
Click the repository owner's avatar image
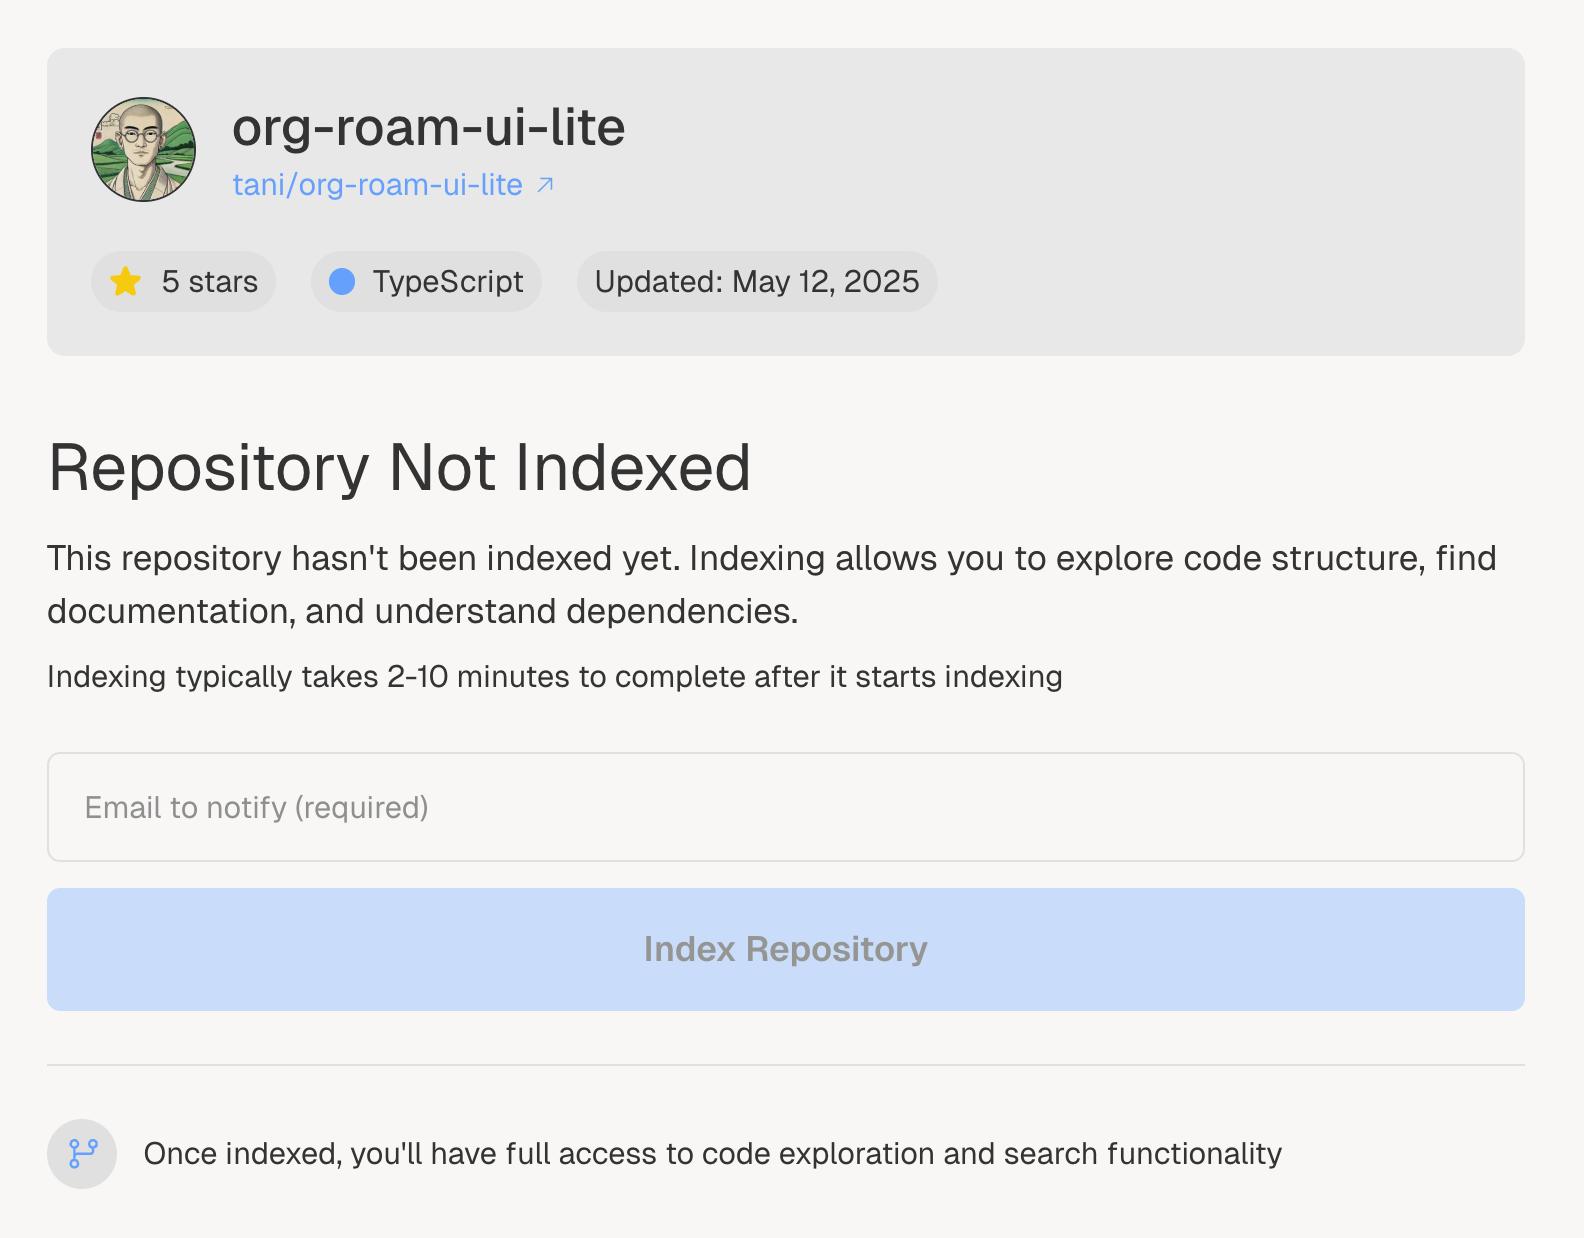coord(143,150)
